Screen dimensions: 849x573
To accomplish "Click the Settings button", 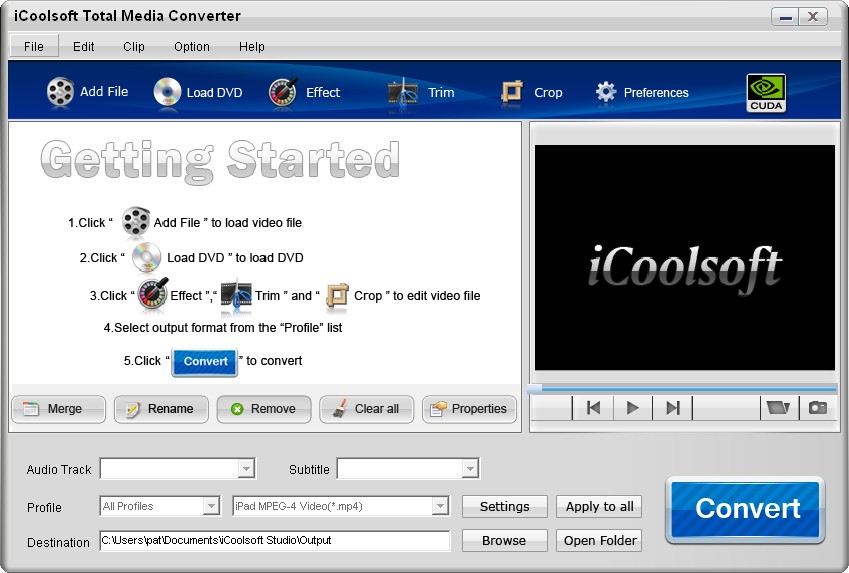I will point(505,506).
